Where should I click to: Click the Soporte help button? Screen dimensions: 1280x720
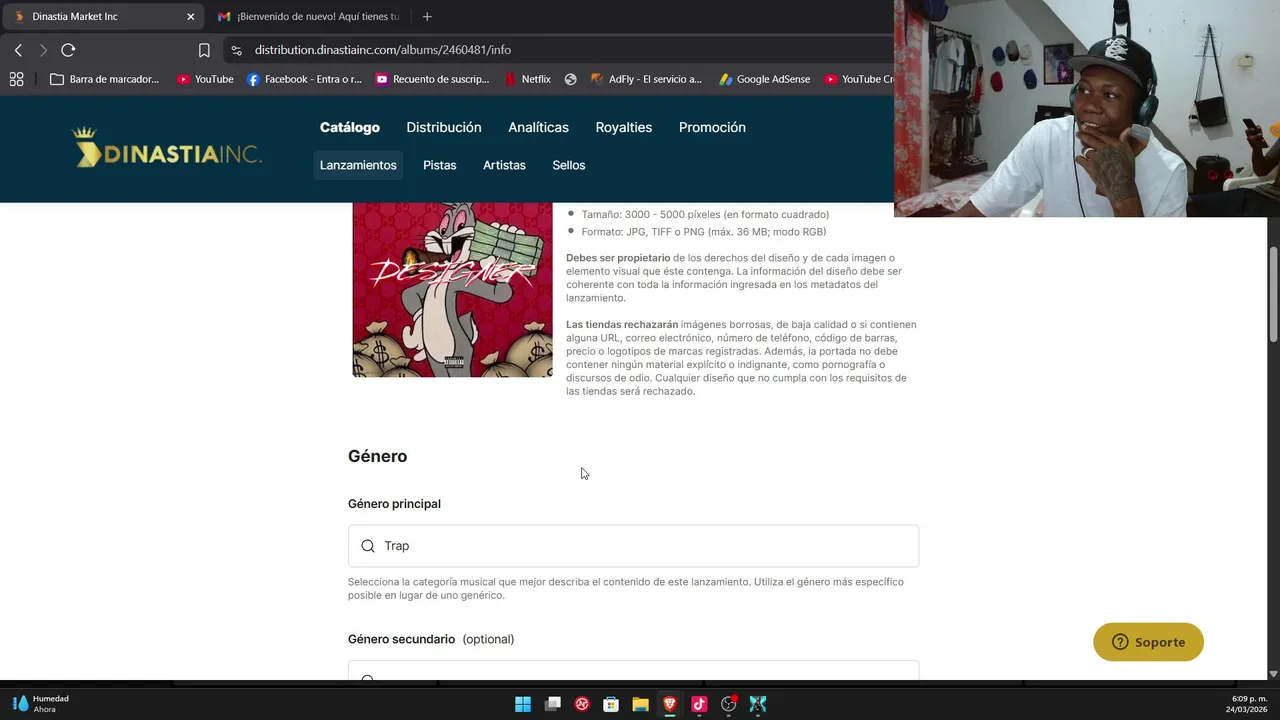pos(1148,642)
